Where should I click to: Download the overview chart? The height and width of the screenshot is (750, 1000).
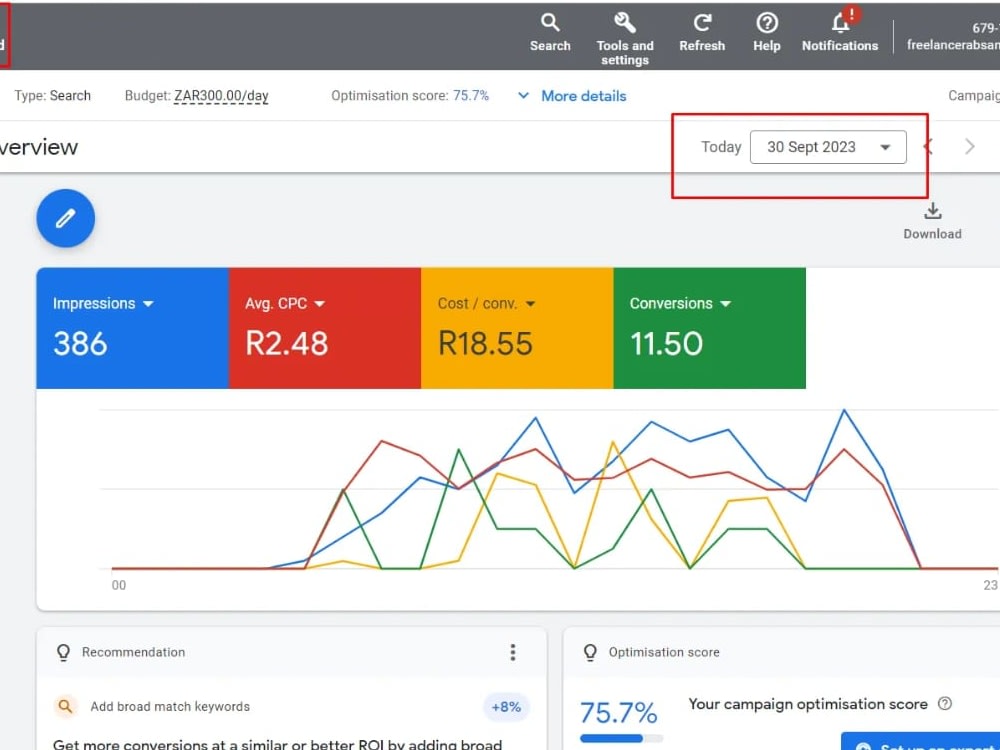932,221
